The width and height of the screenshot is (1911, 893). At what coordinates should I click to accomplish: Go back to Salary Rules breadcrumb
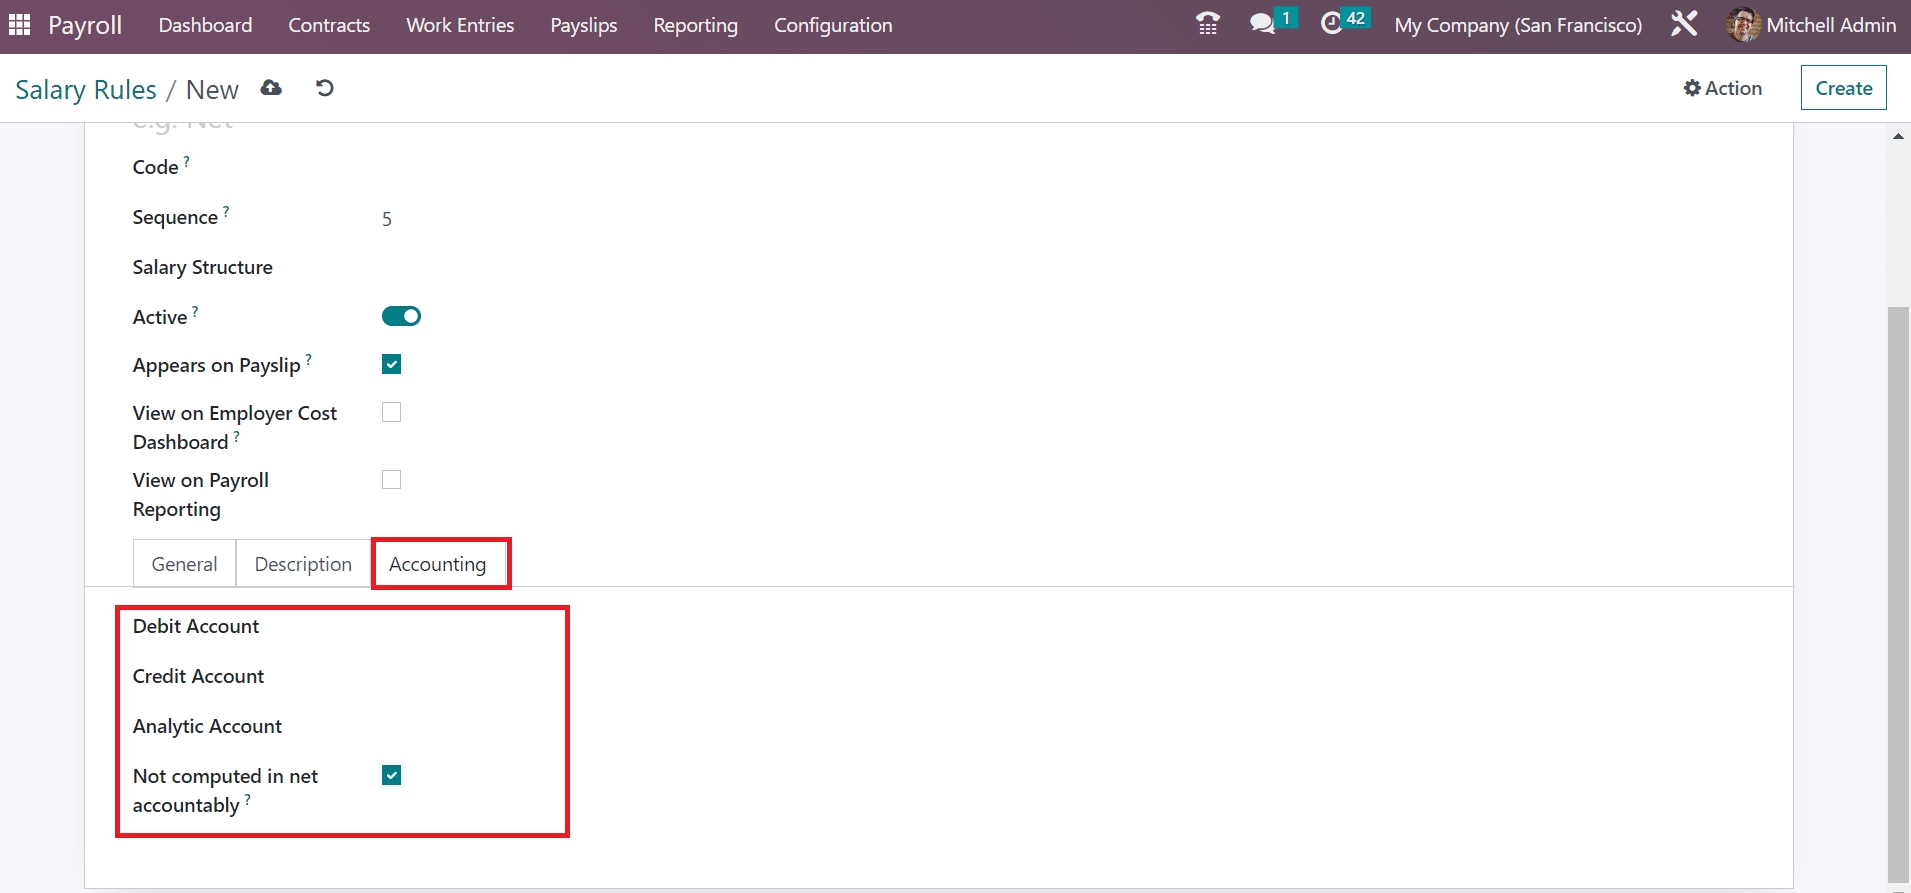pyautogui.click(x=86, y=90)
